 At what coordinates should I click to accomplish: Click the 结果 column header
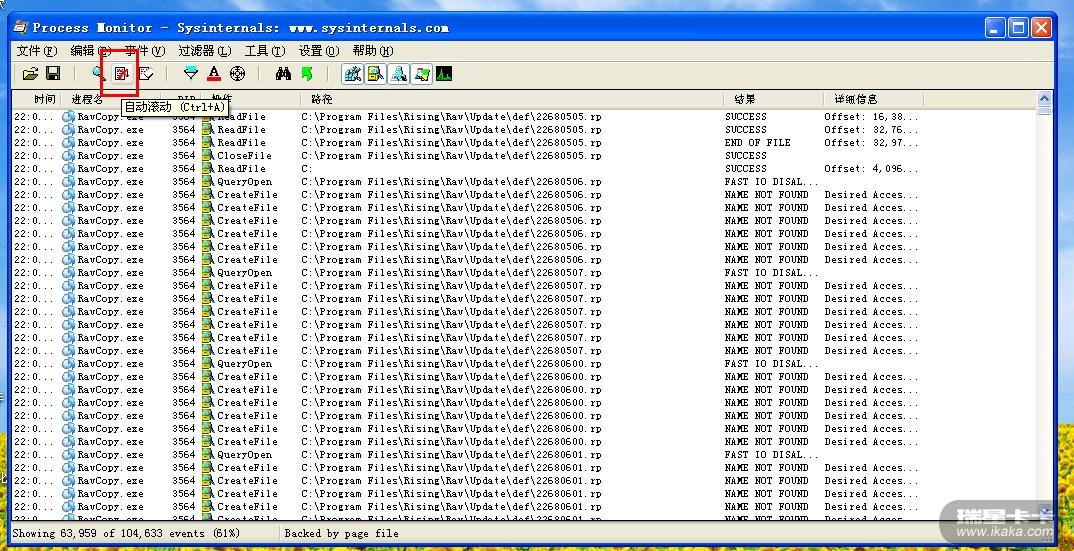click(x=773, y=99)
